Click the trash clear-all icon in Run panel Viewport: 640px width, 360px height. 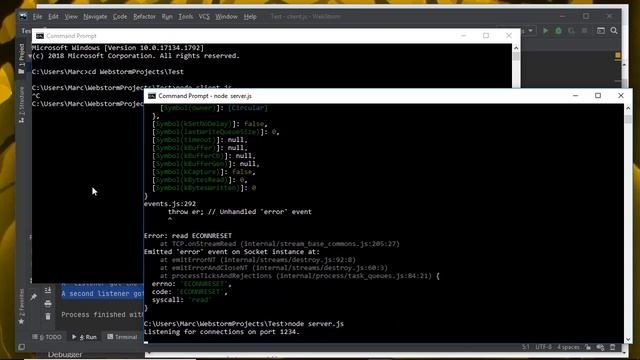(48, 316)
